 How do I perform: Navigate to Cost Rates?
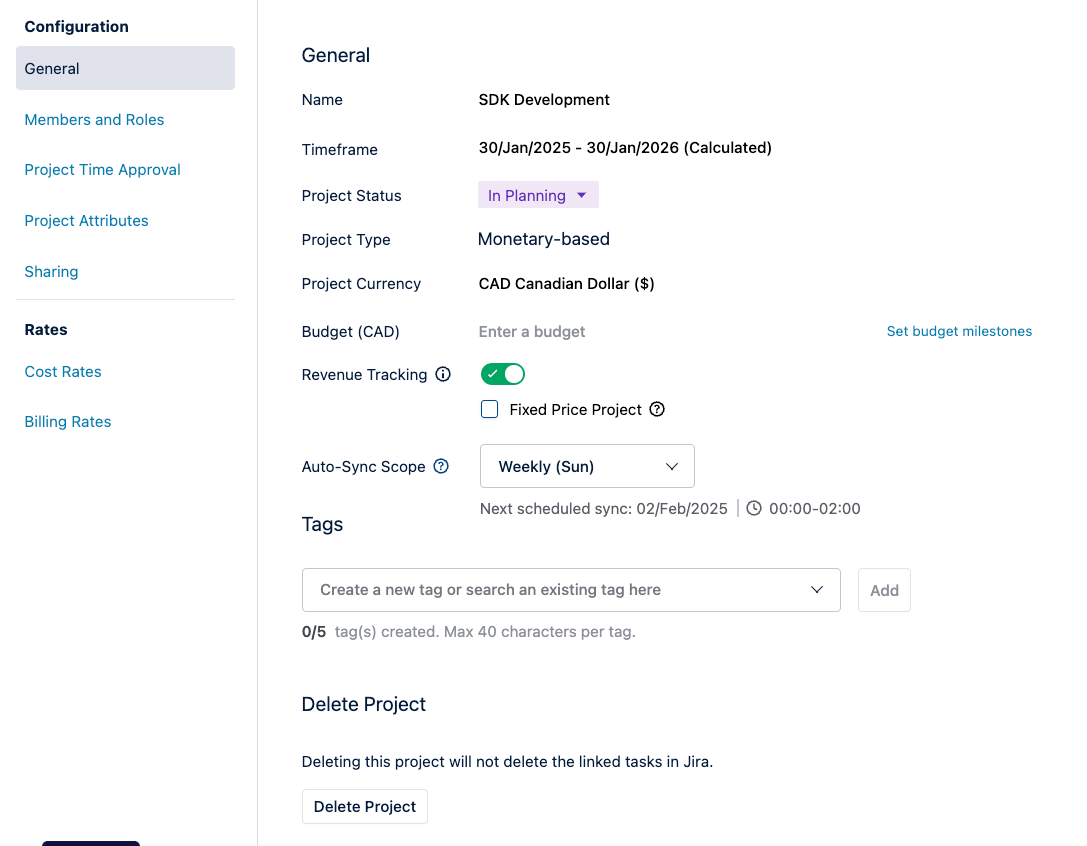tap(63, 372)
